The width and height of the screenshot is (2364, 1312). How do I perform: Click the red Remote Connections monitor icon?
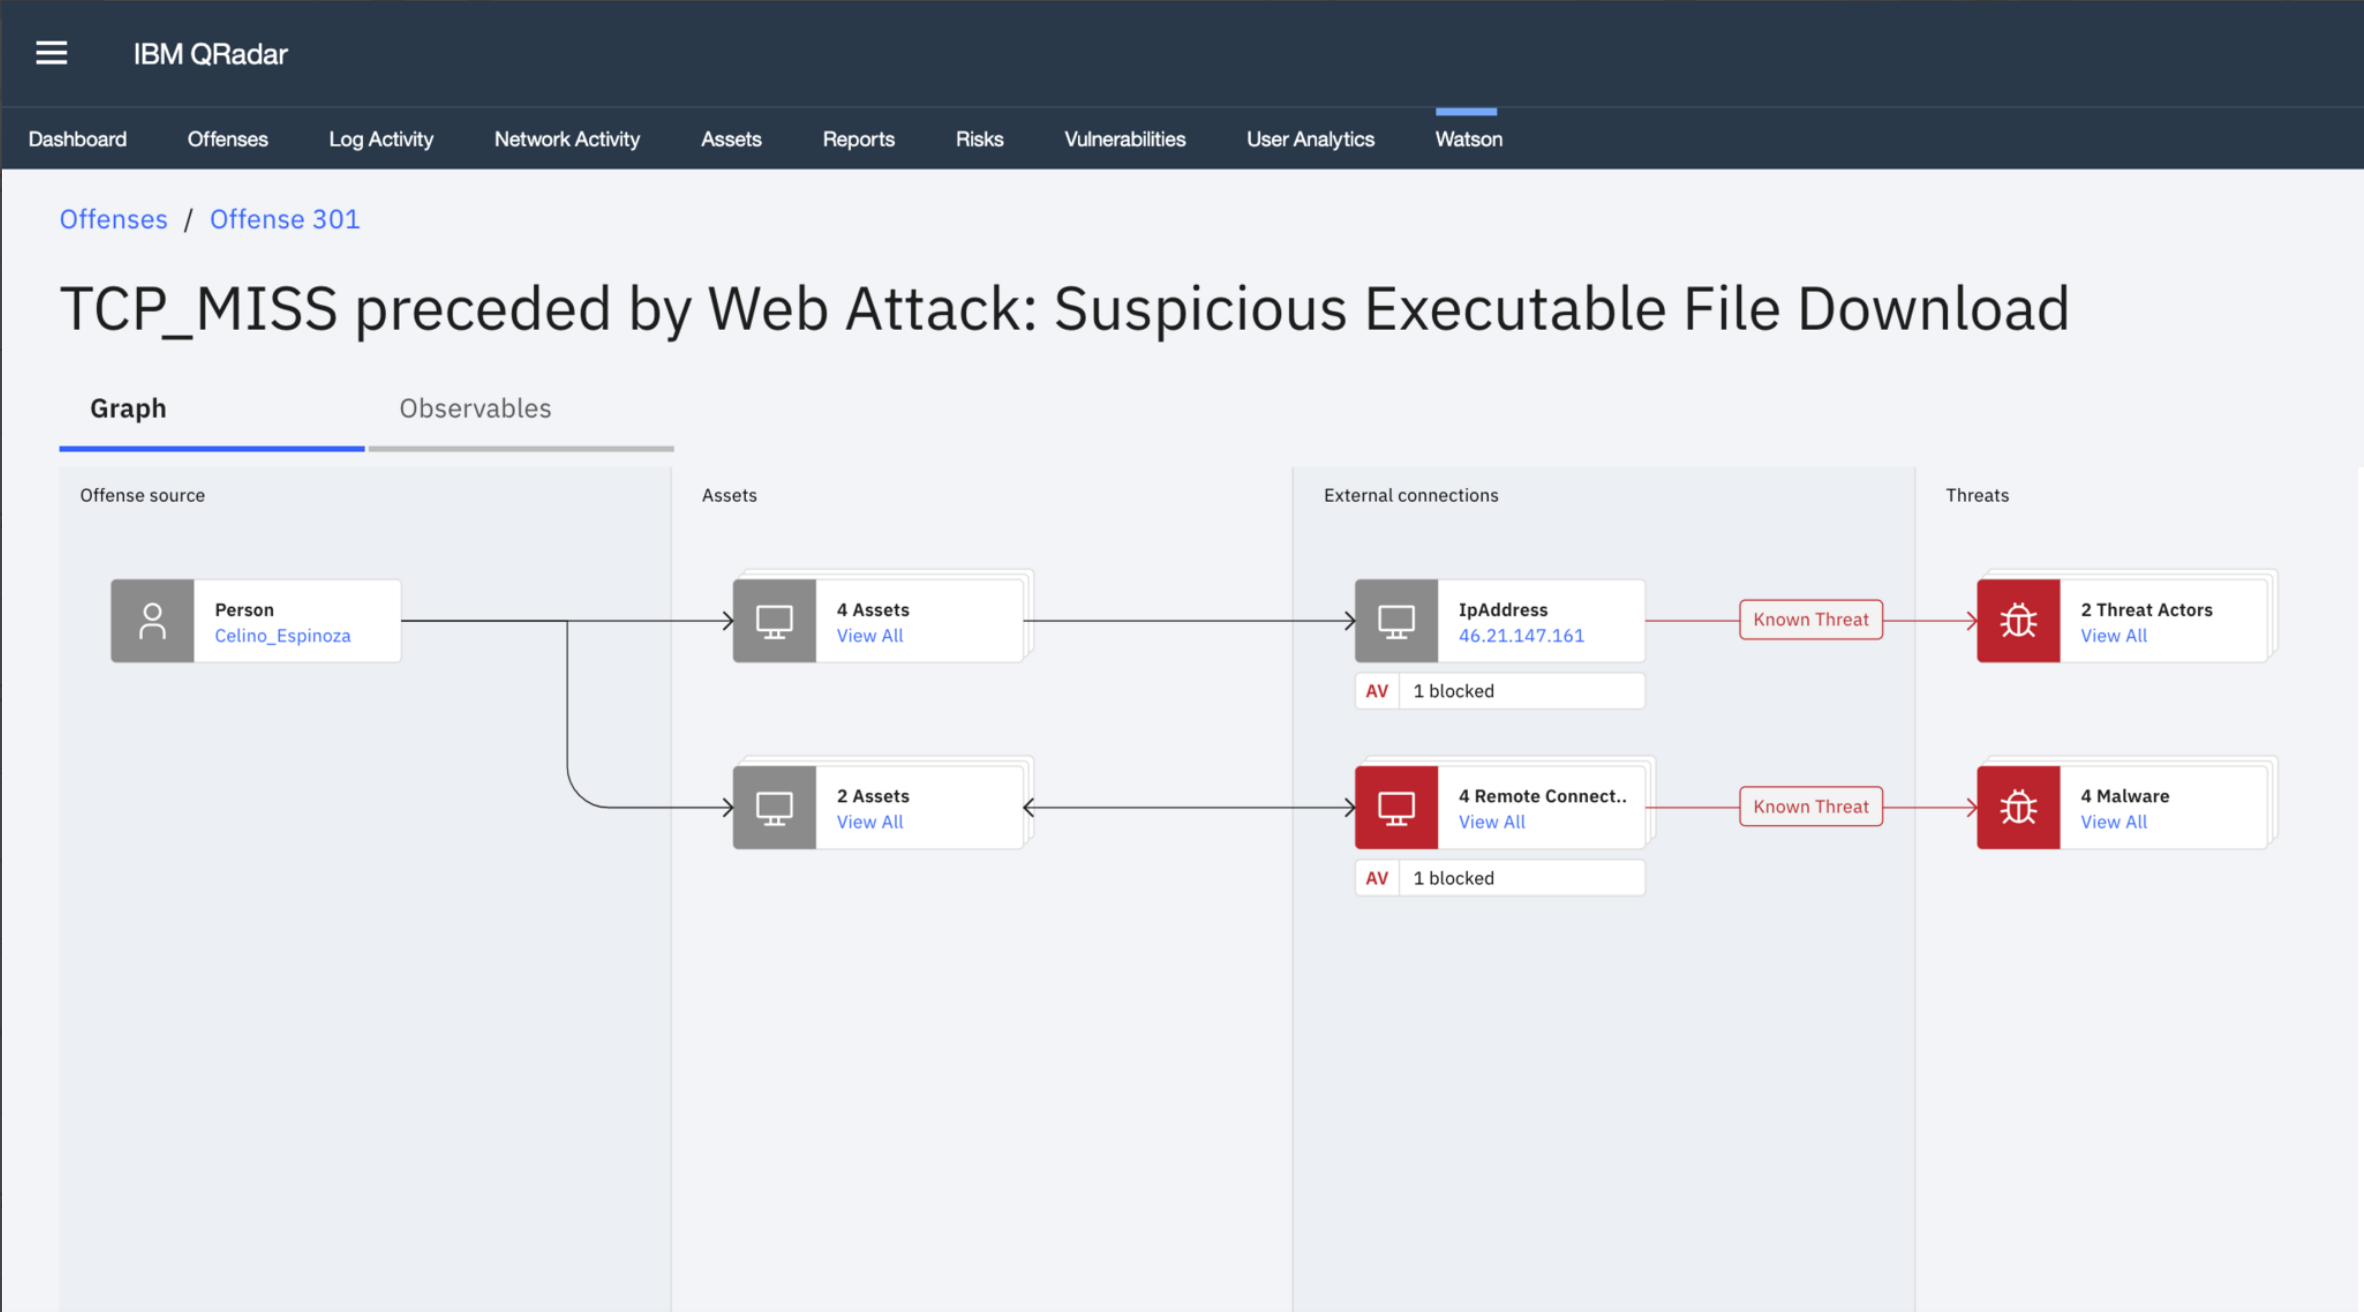pos(1396,808)
